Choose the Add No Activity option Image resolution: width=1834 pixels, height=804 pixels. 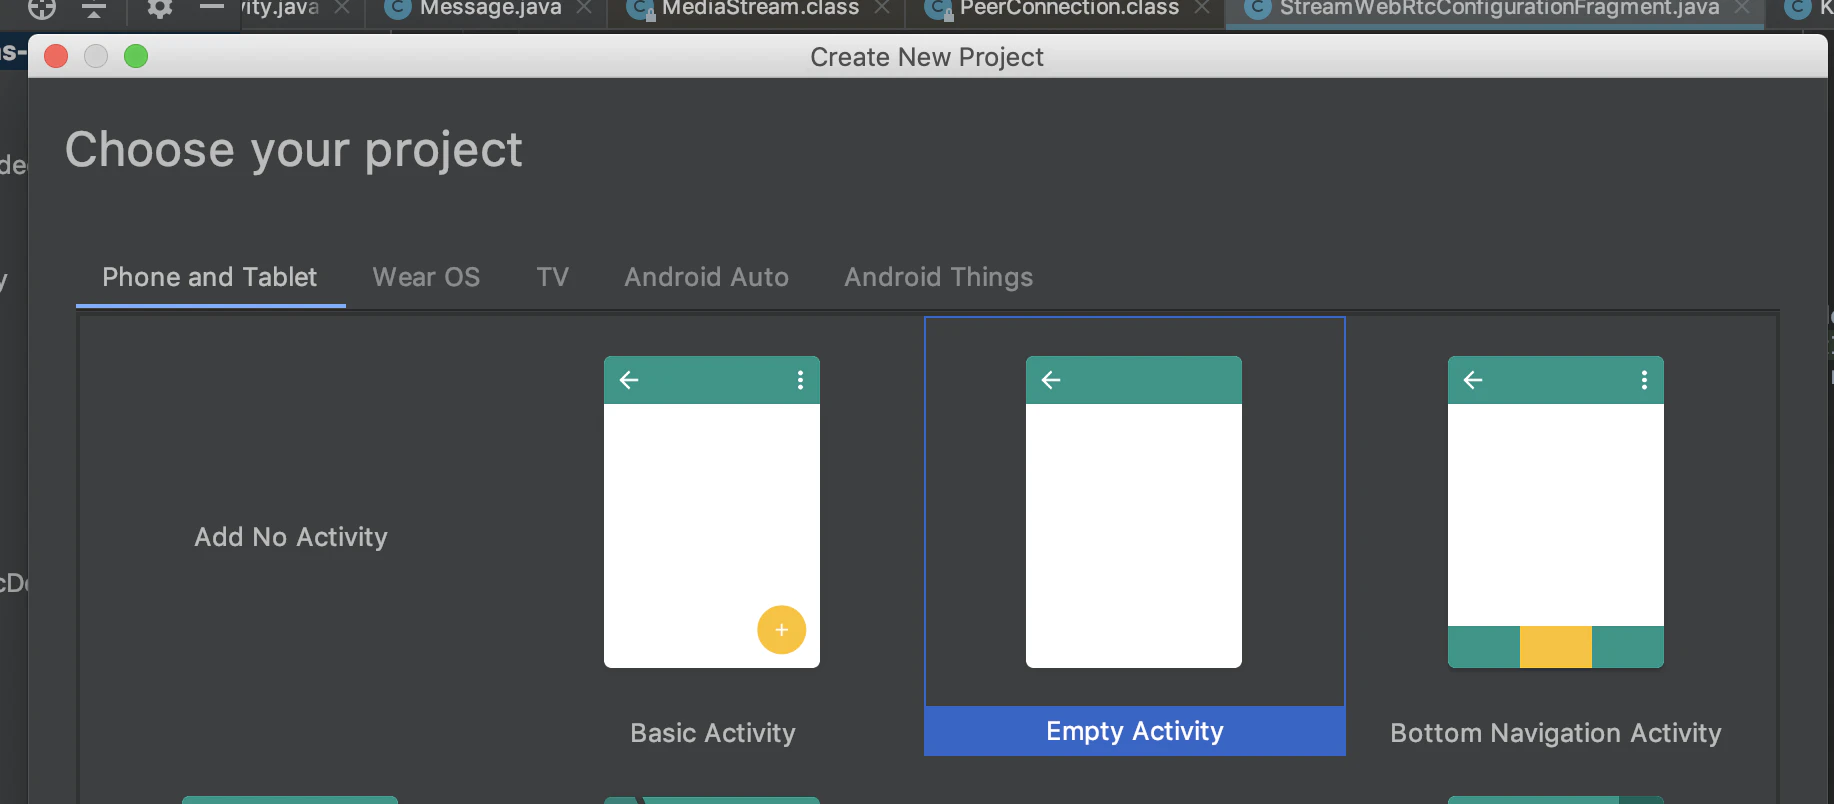coord(291,537)
